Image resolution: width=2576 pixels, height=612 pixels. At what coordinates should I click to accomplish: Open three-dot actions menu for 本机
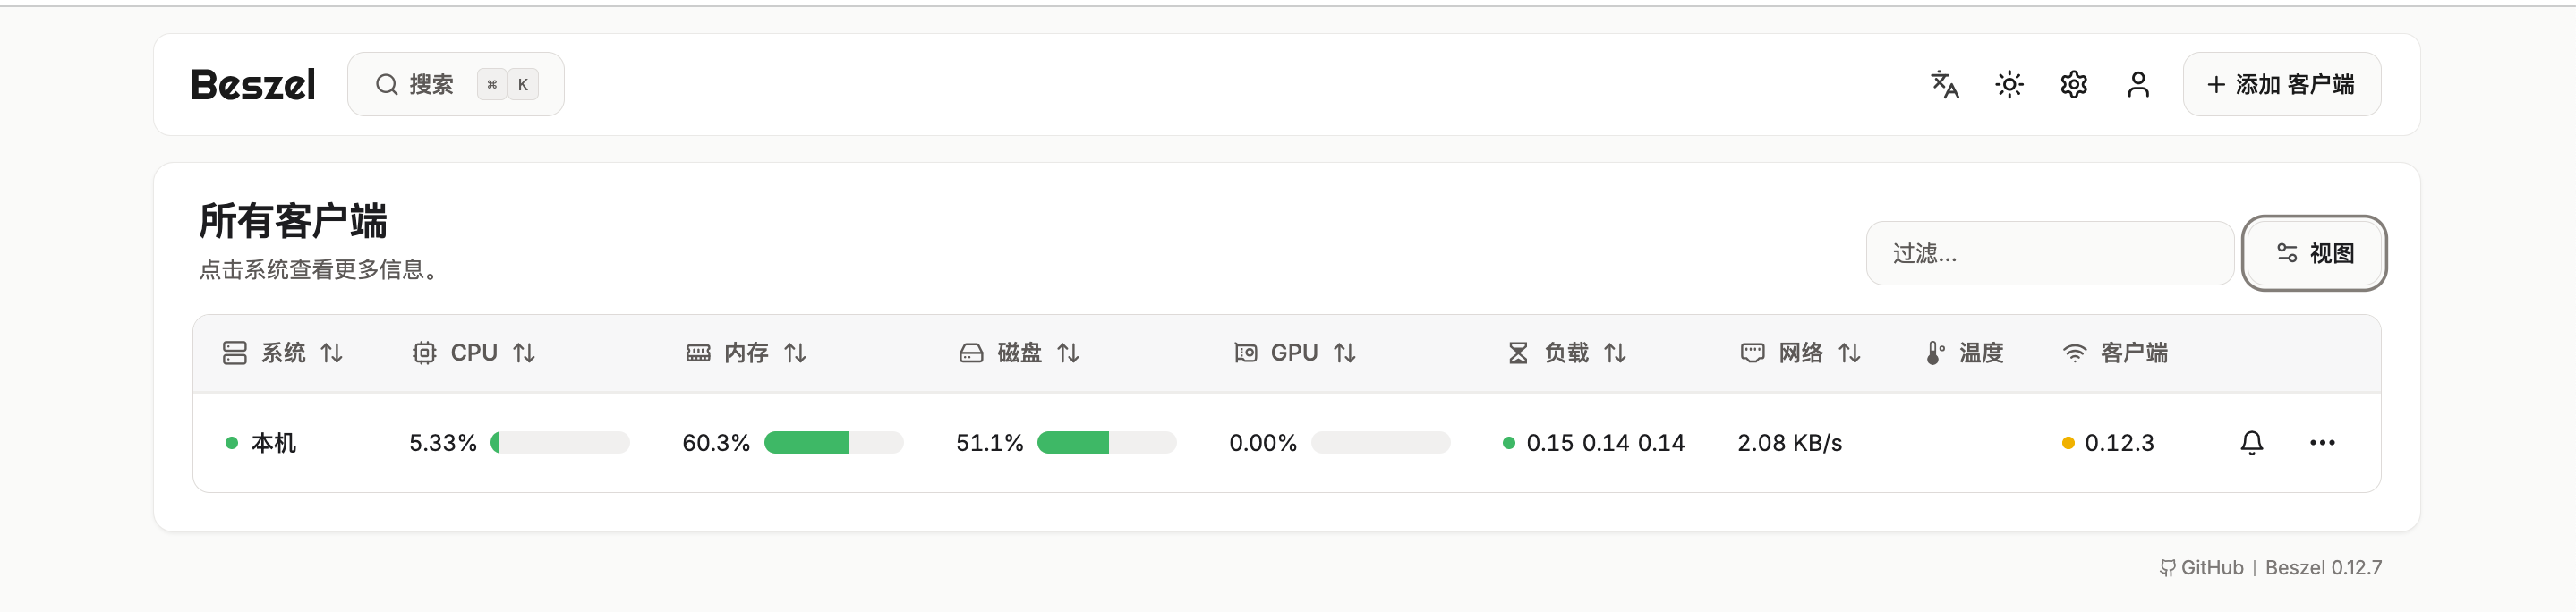(2322, 443)
